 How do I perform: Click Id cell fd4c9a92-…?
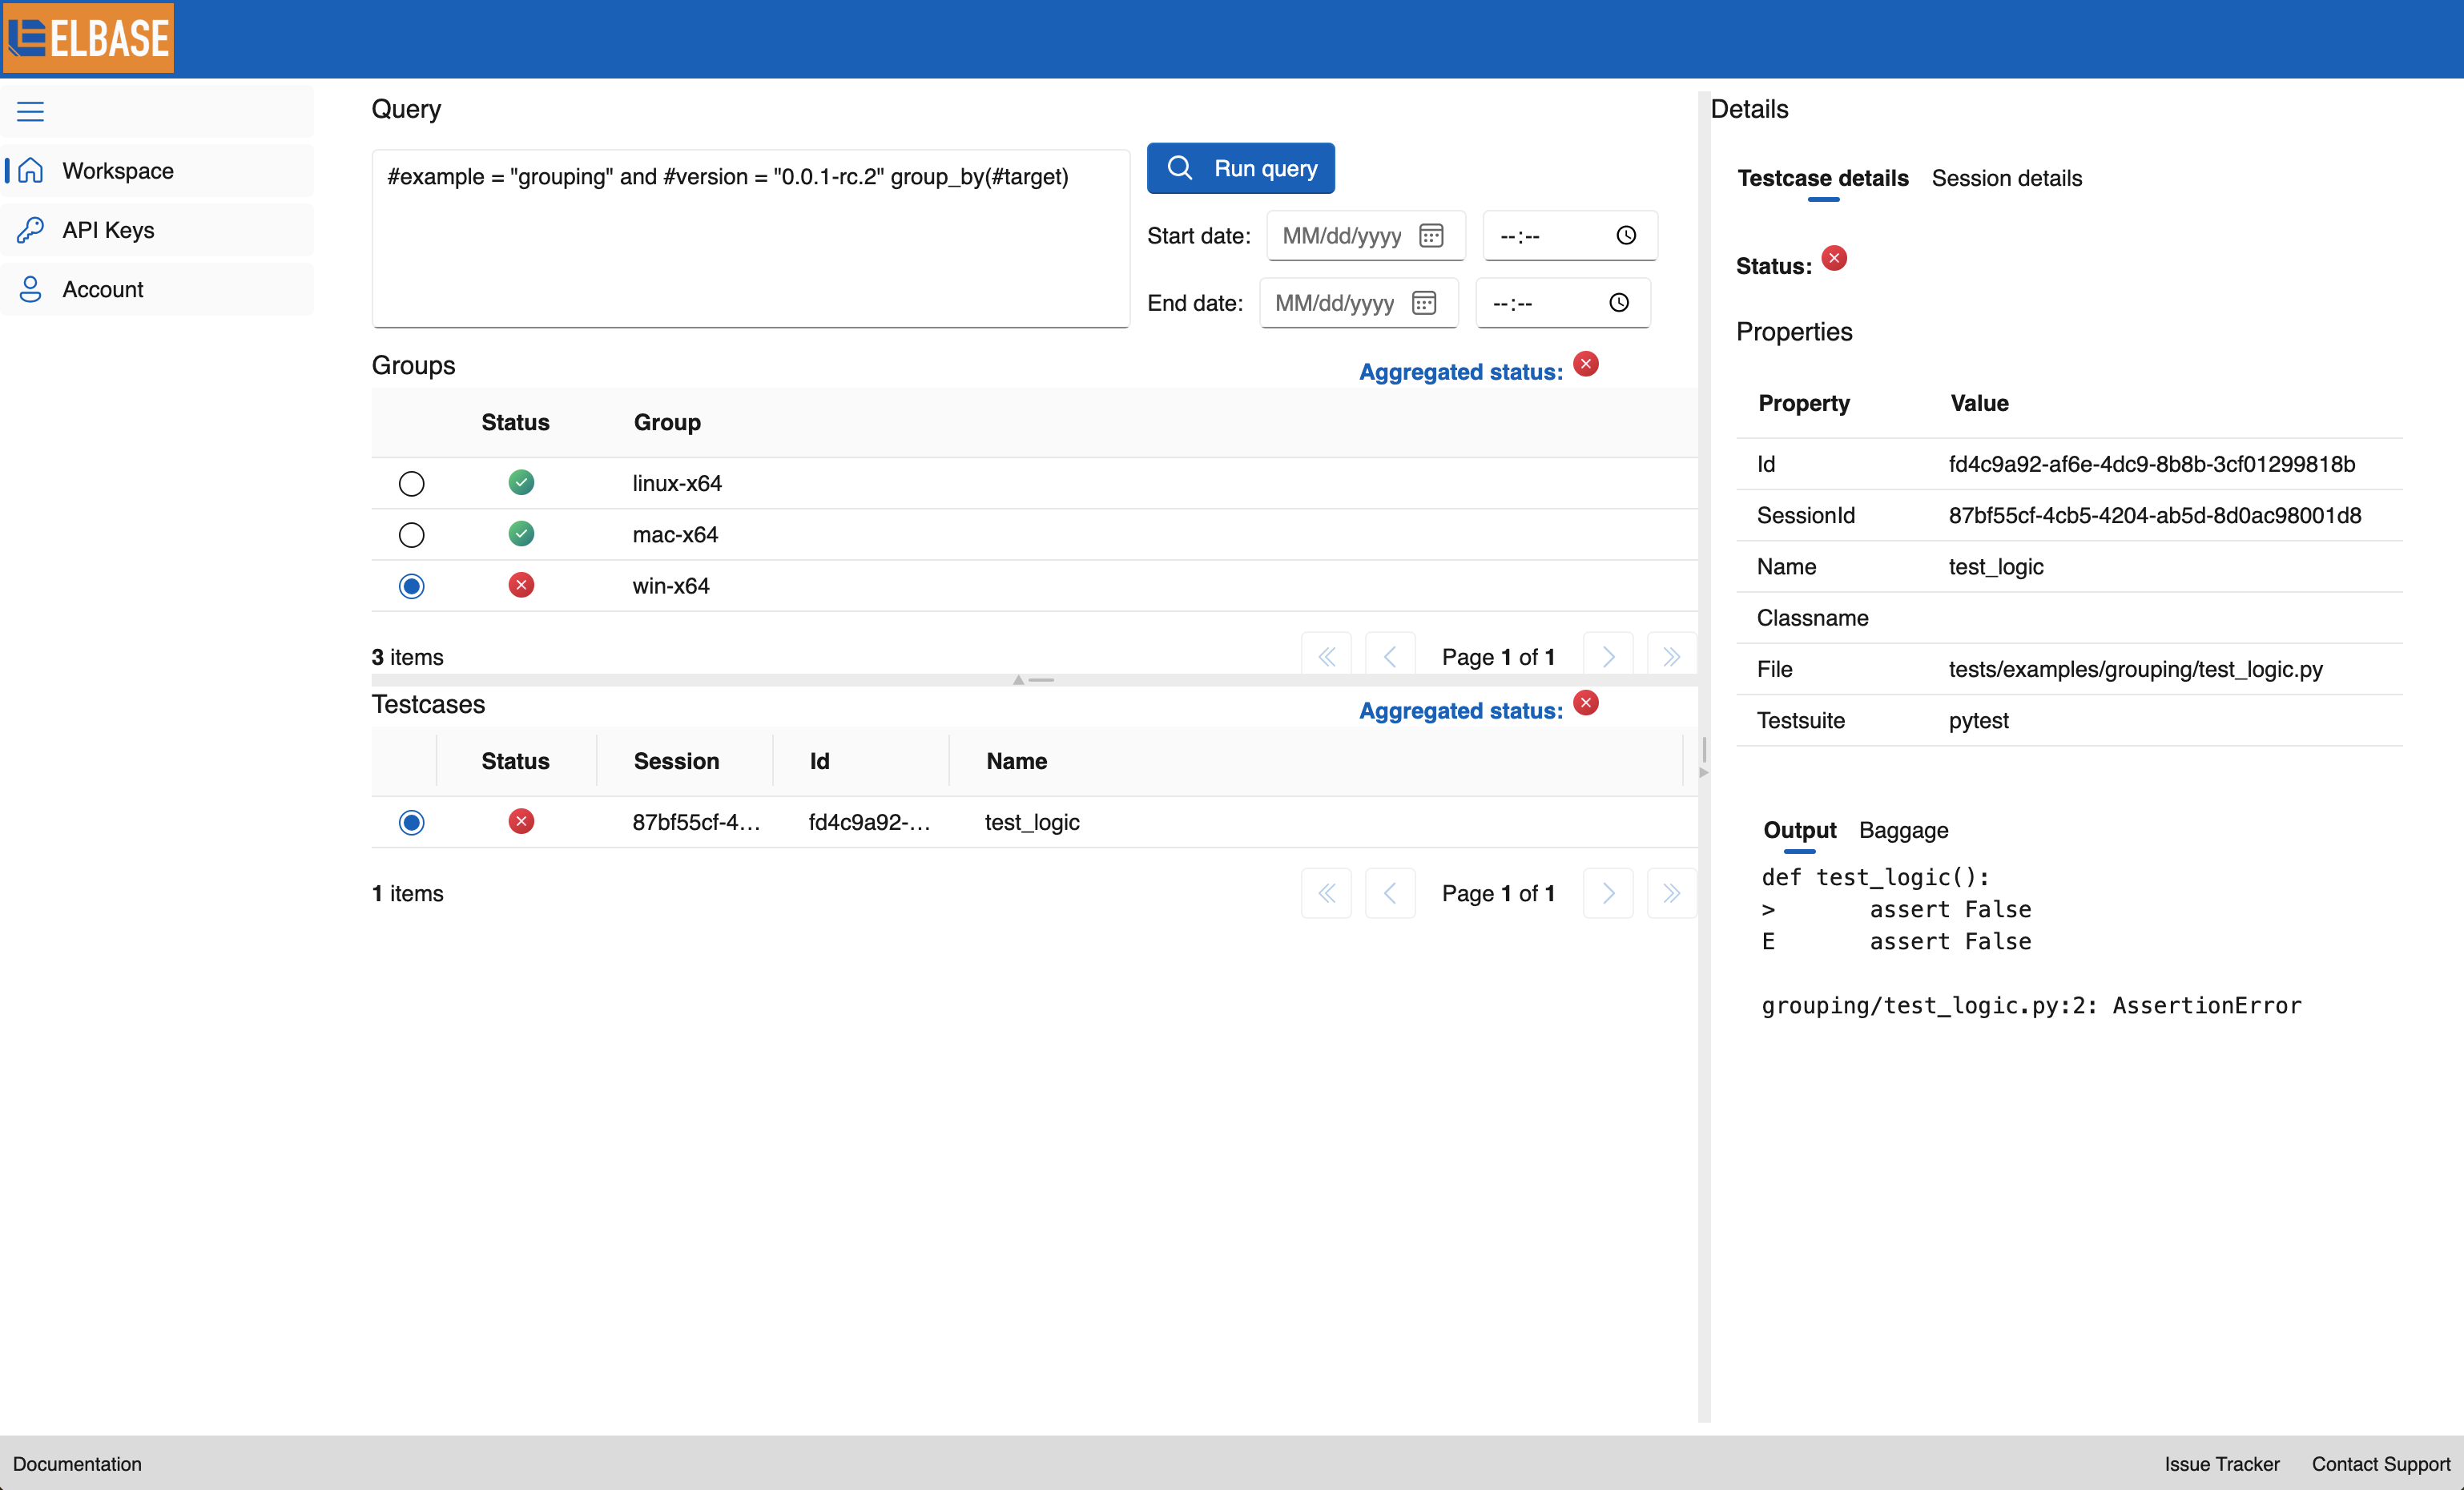click(869, 822)
